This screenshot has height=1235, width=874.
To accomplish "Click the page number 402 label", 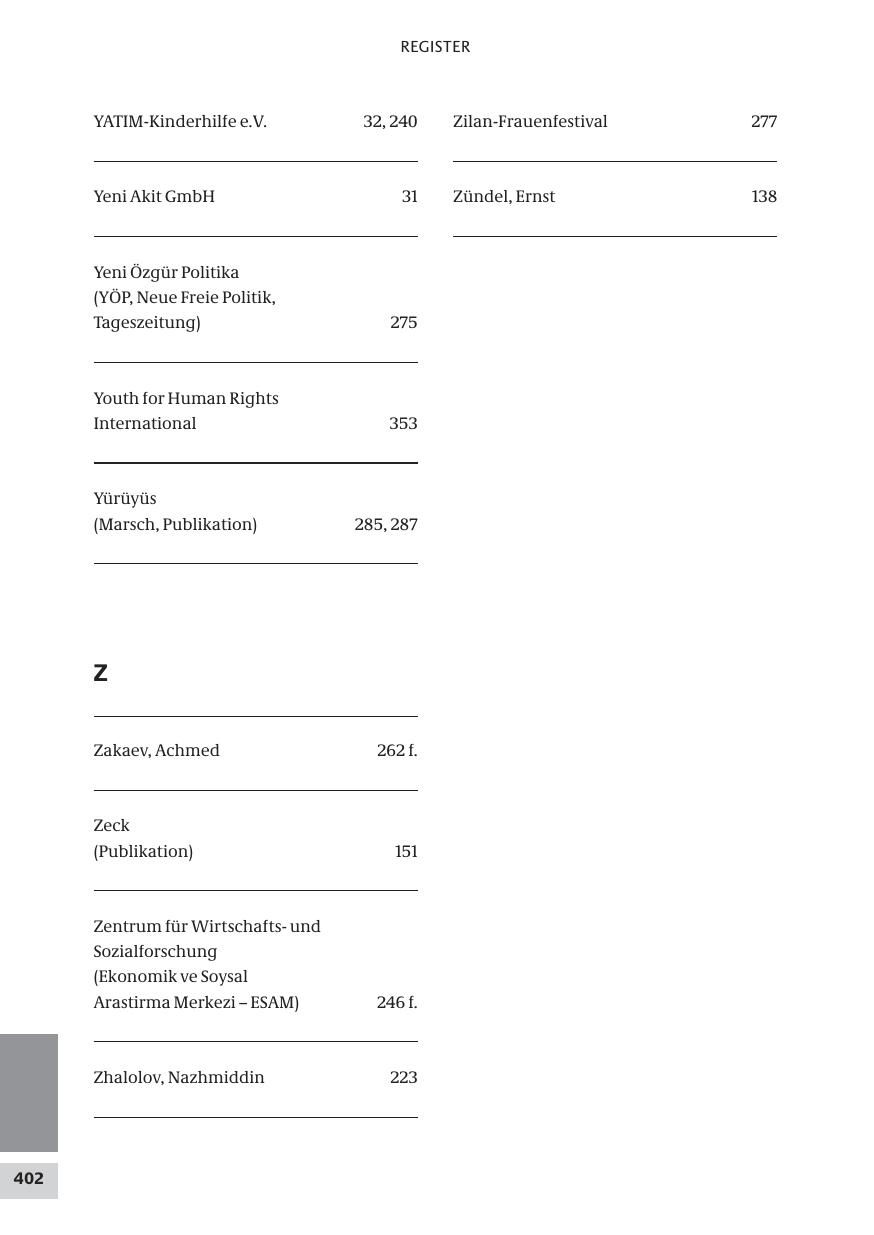I will tap(28, 1179).
